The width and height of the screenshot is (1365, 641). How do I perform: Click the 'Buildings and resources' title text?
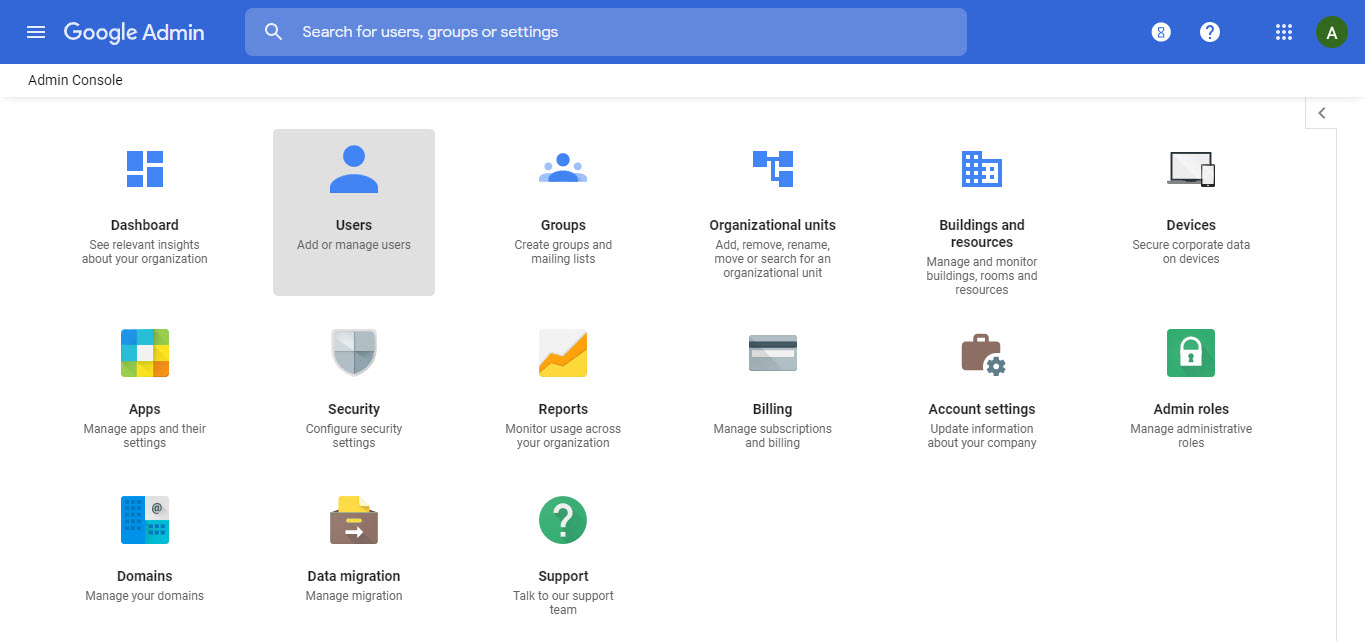click(982, 234)
